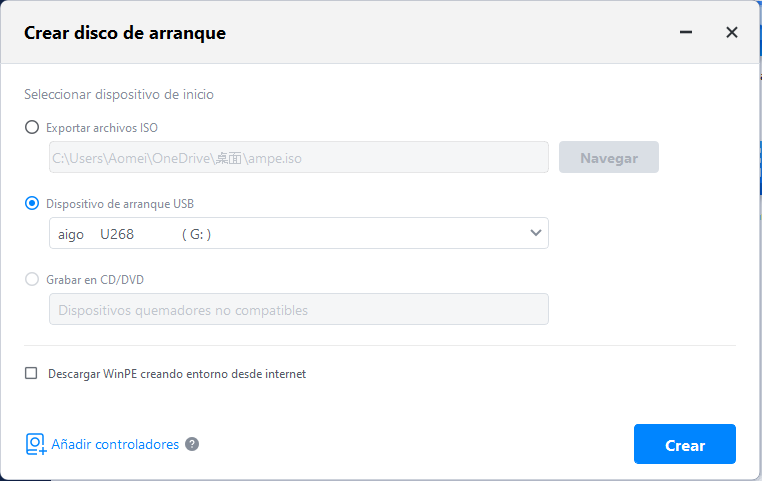Click the Exportar archivos ISO label text
Screen dimensions: 762x481
pyautogui.click(x=102, y=128)
